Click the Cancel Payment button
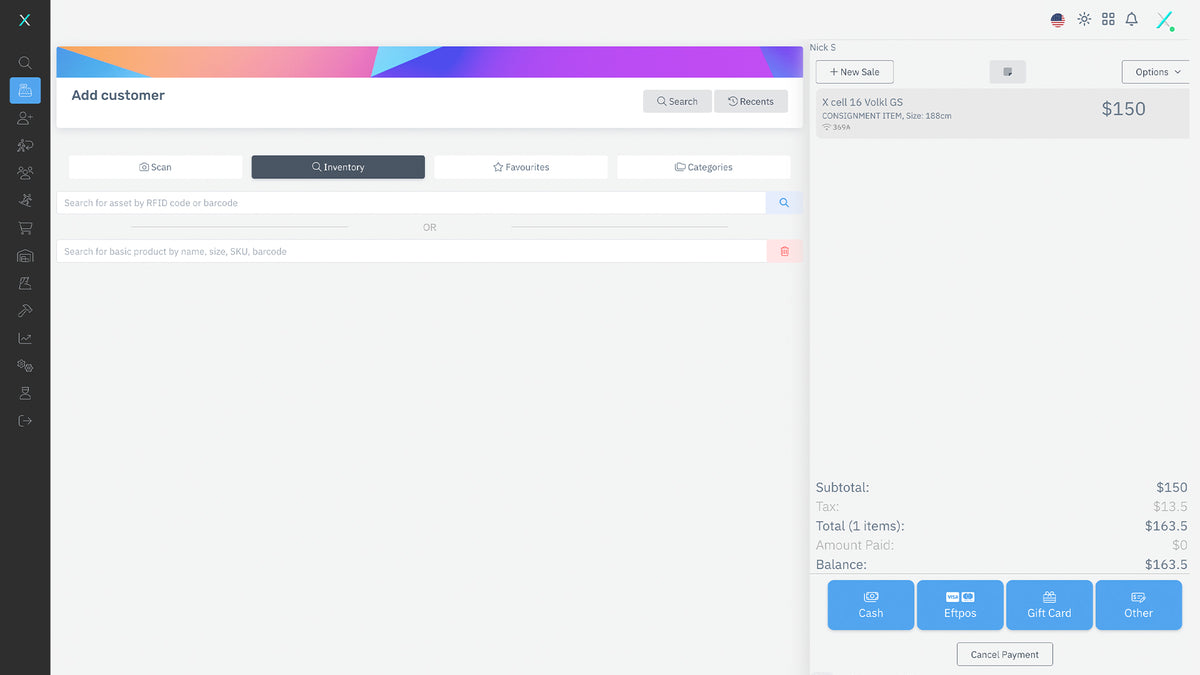The width and height of the screenshot is (1200, 675). 1004,654
